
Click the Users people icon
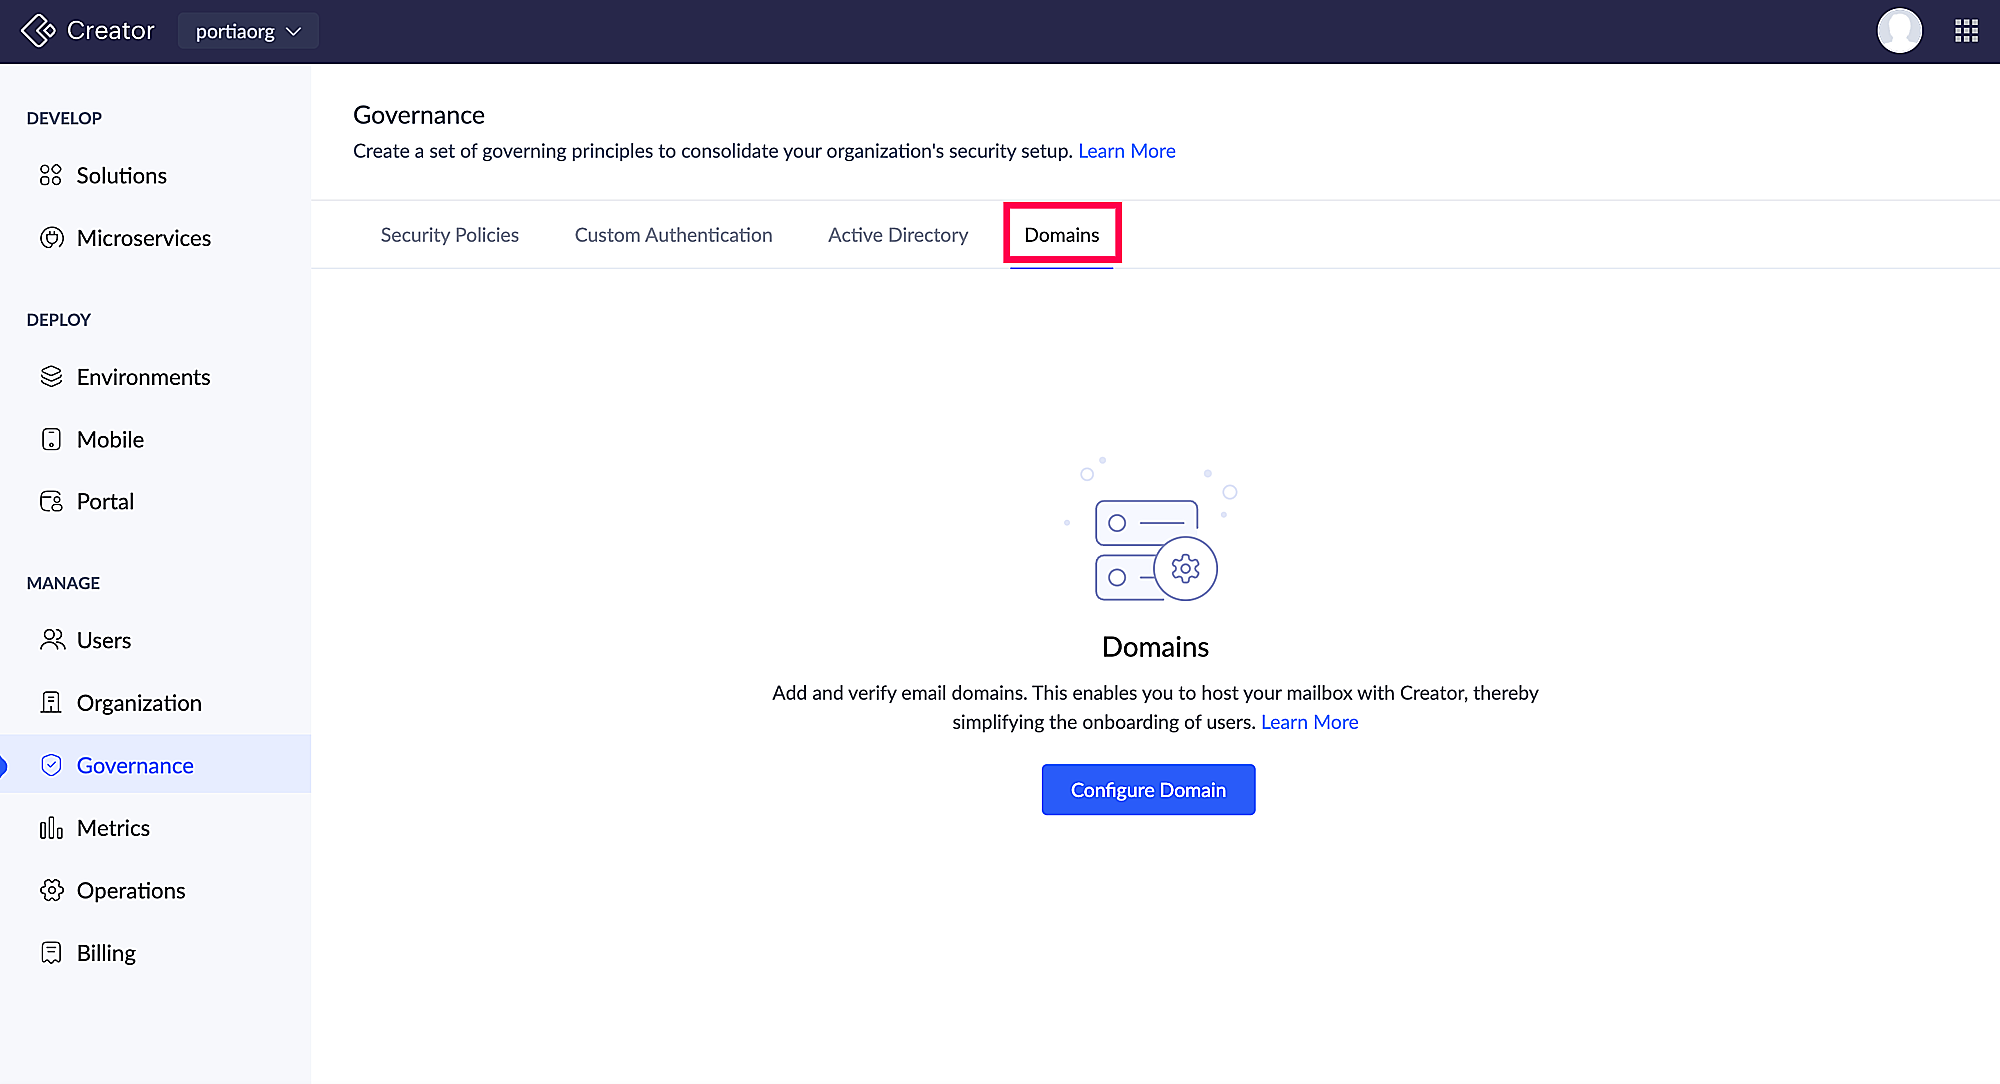click(51, 640)
